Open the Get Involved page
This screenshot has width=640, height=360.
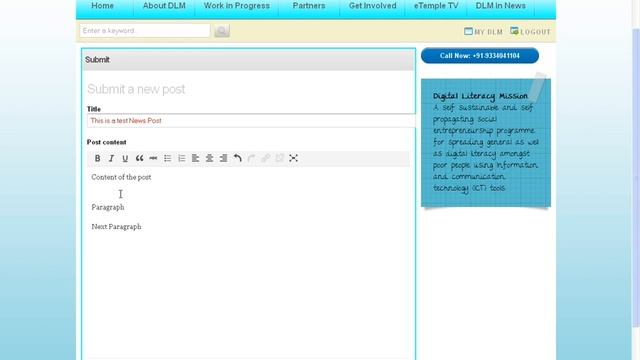point(373,6)
